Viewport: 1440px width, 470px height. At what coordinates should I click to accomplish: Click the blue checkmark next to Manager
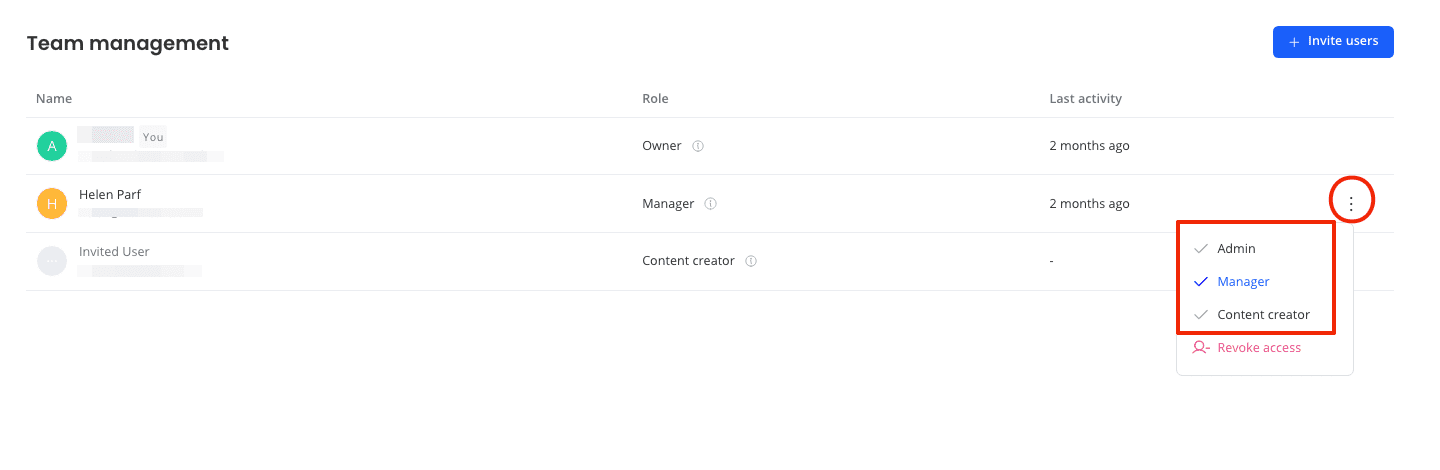coord(1201,282)
